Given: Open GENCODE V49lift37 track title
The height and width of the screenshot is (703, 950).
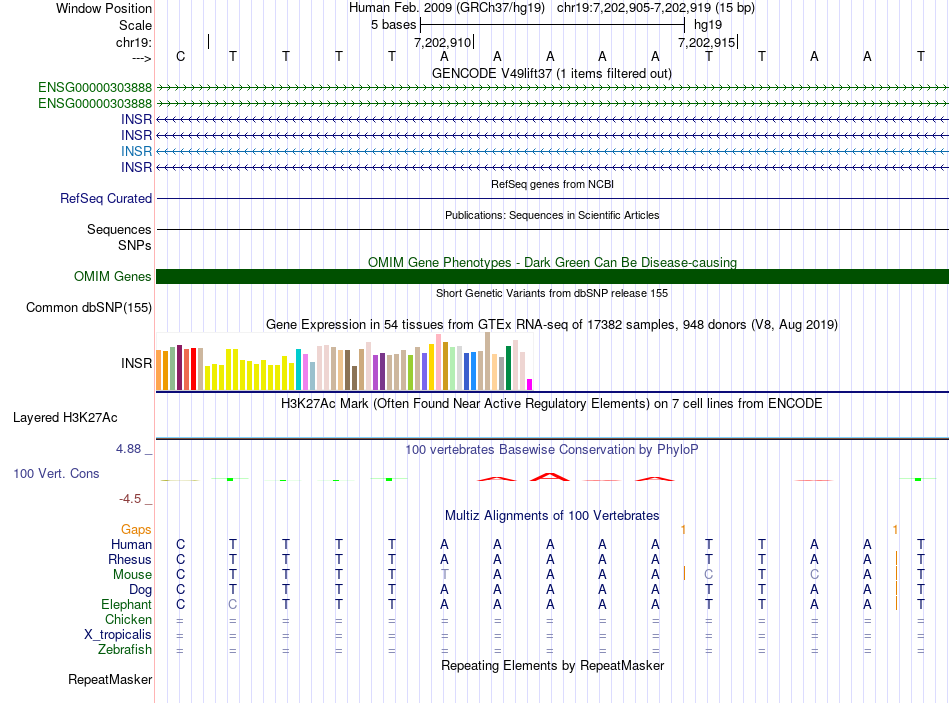Looking at the screenshot, I should (551, 73).
